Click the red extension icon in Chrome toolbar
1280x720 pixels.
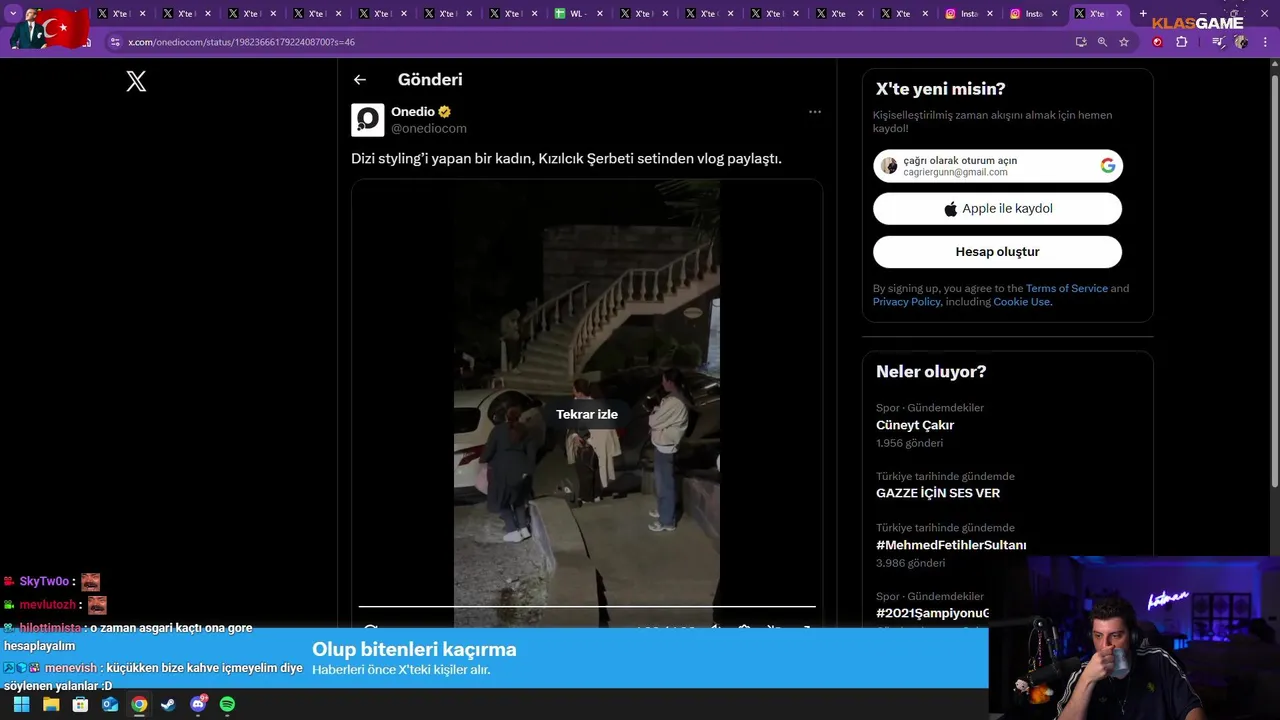tap(1158, 42)
